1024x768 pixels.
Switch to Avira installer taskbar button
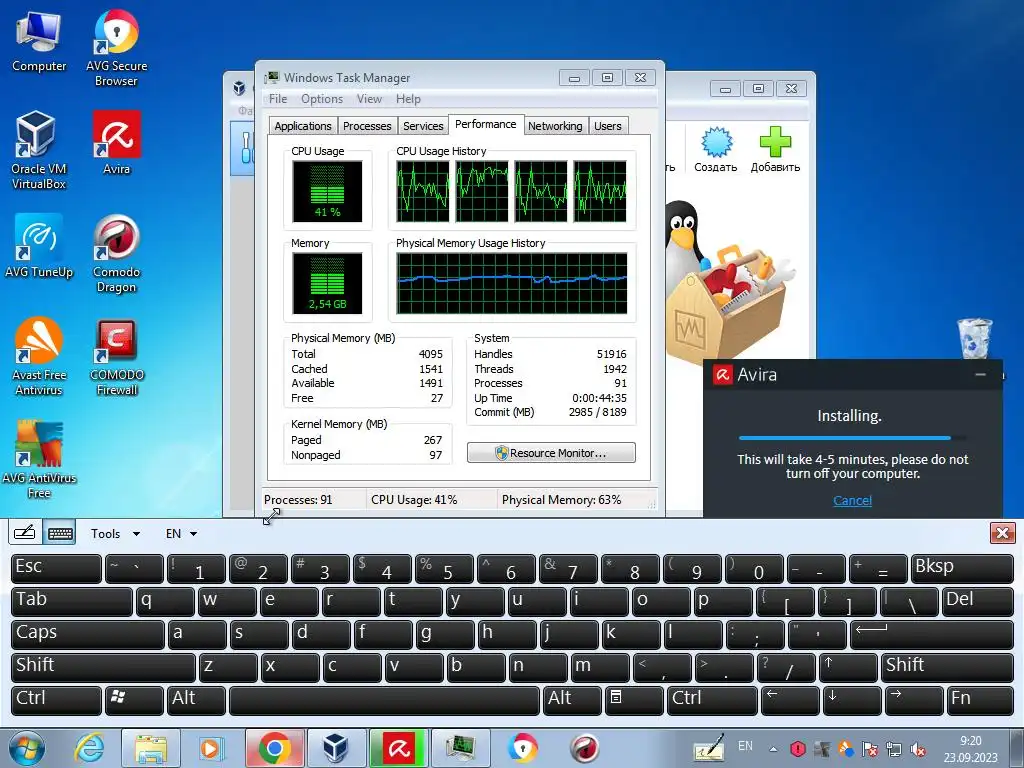398,748
